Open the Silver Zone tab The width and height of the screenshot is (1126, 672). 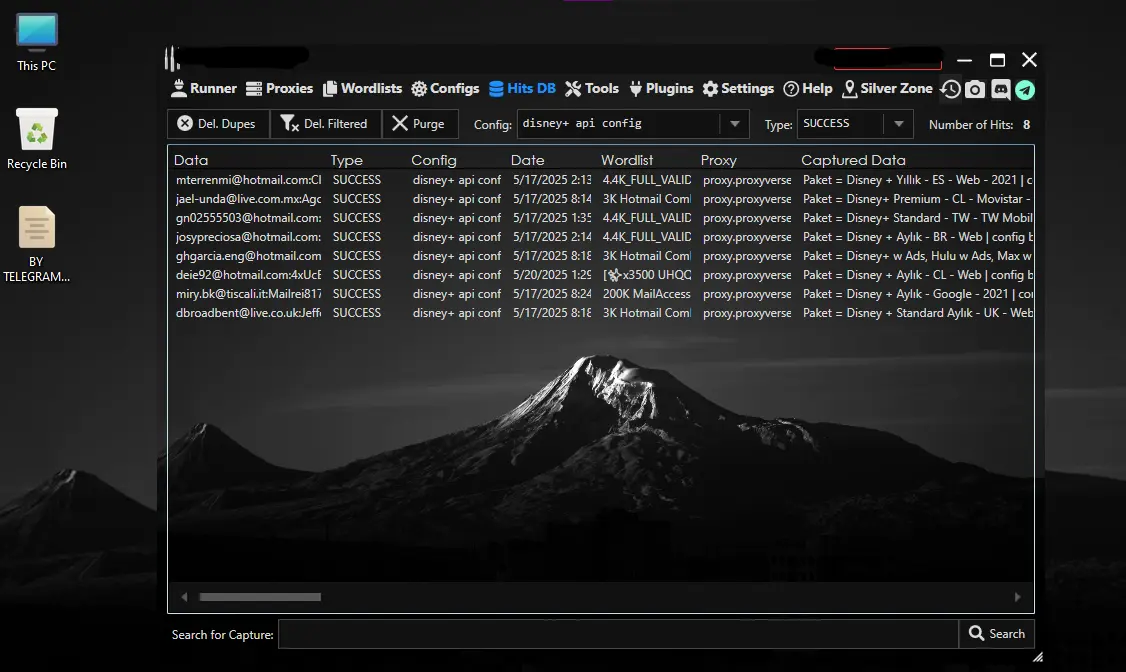tap(888, 88)
